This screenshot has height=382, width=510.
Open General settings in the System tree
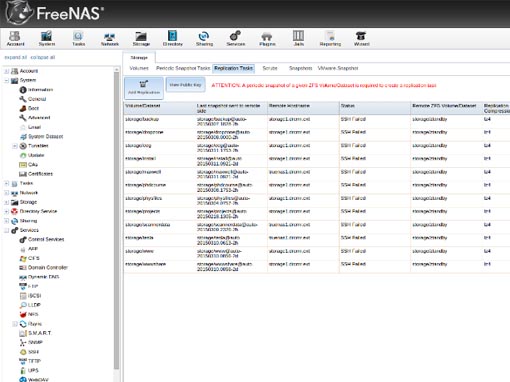click(33, 99)
